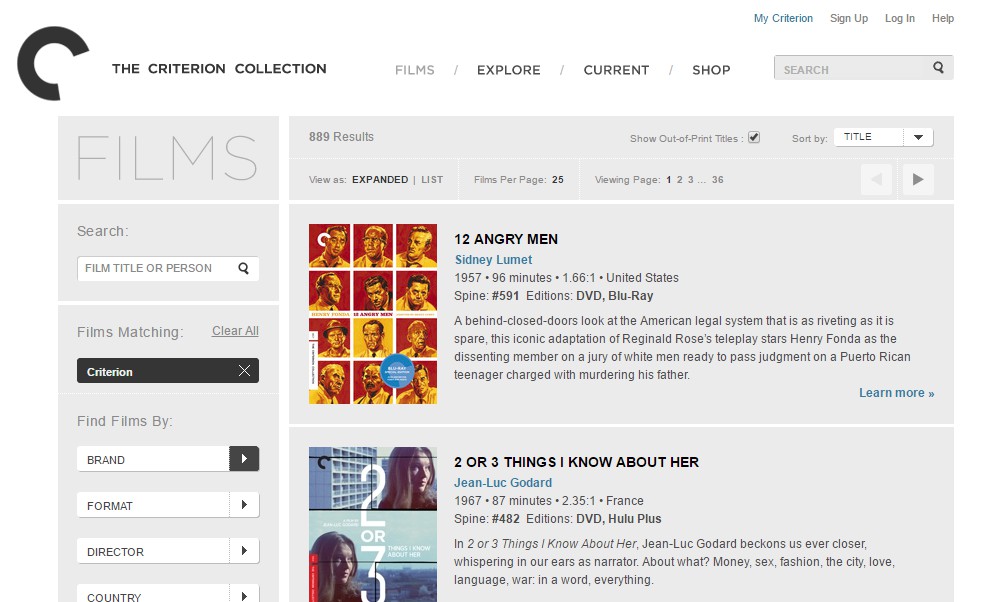Click the Criterion C logo
The image size is (981, 602).
54,63
